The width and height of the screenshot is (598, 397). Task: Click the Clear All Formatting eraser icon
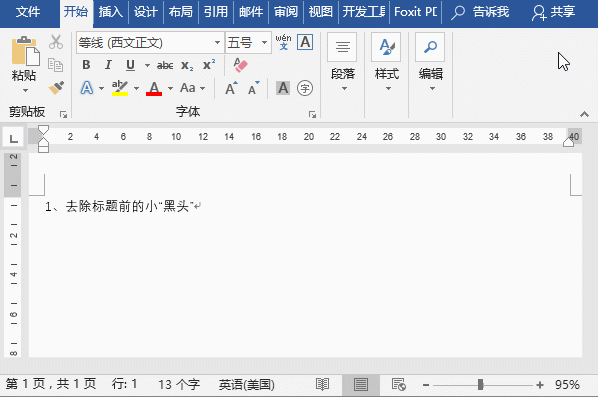pyautogui.click(x=240, y=65)
